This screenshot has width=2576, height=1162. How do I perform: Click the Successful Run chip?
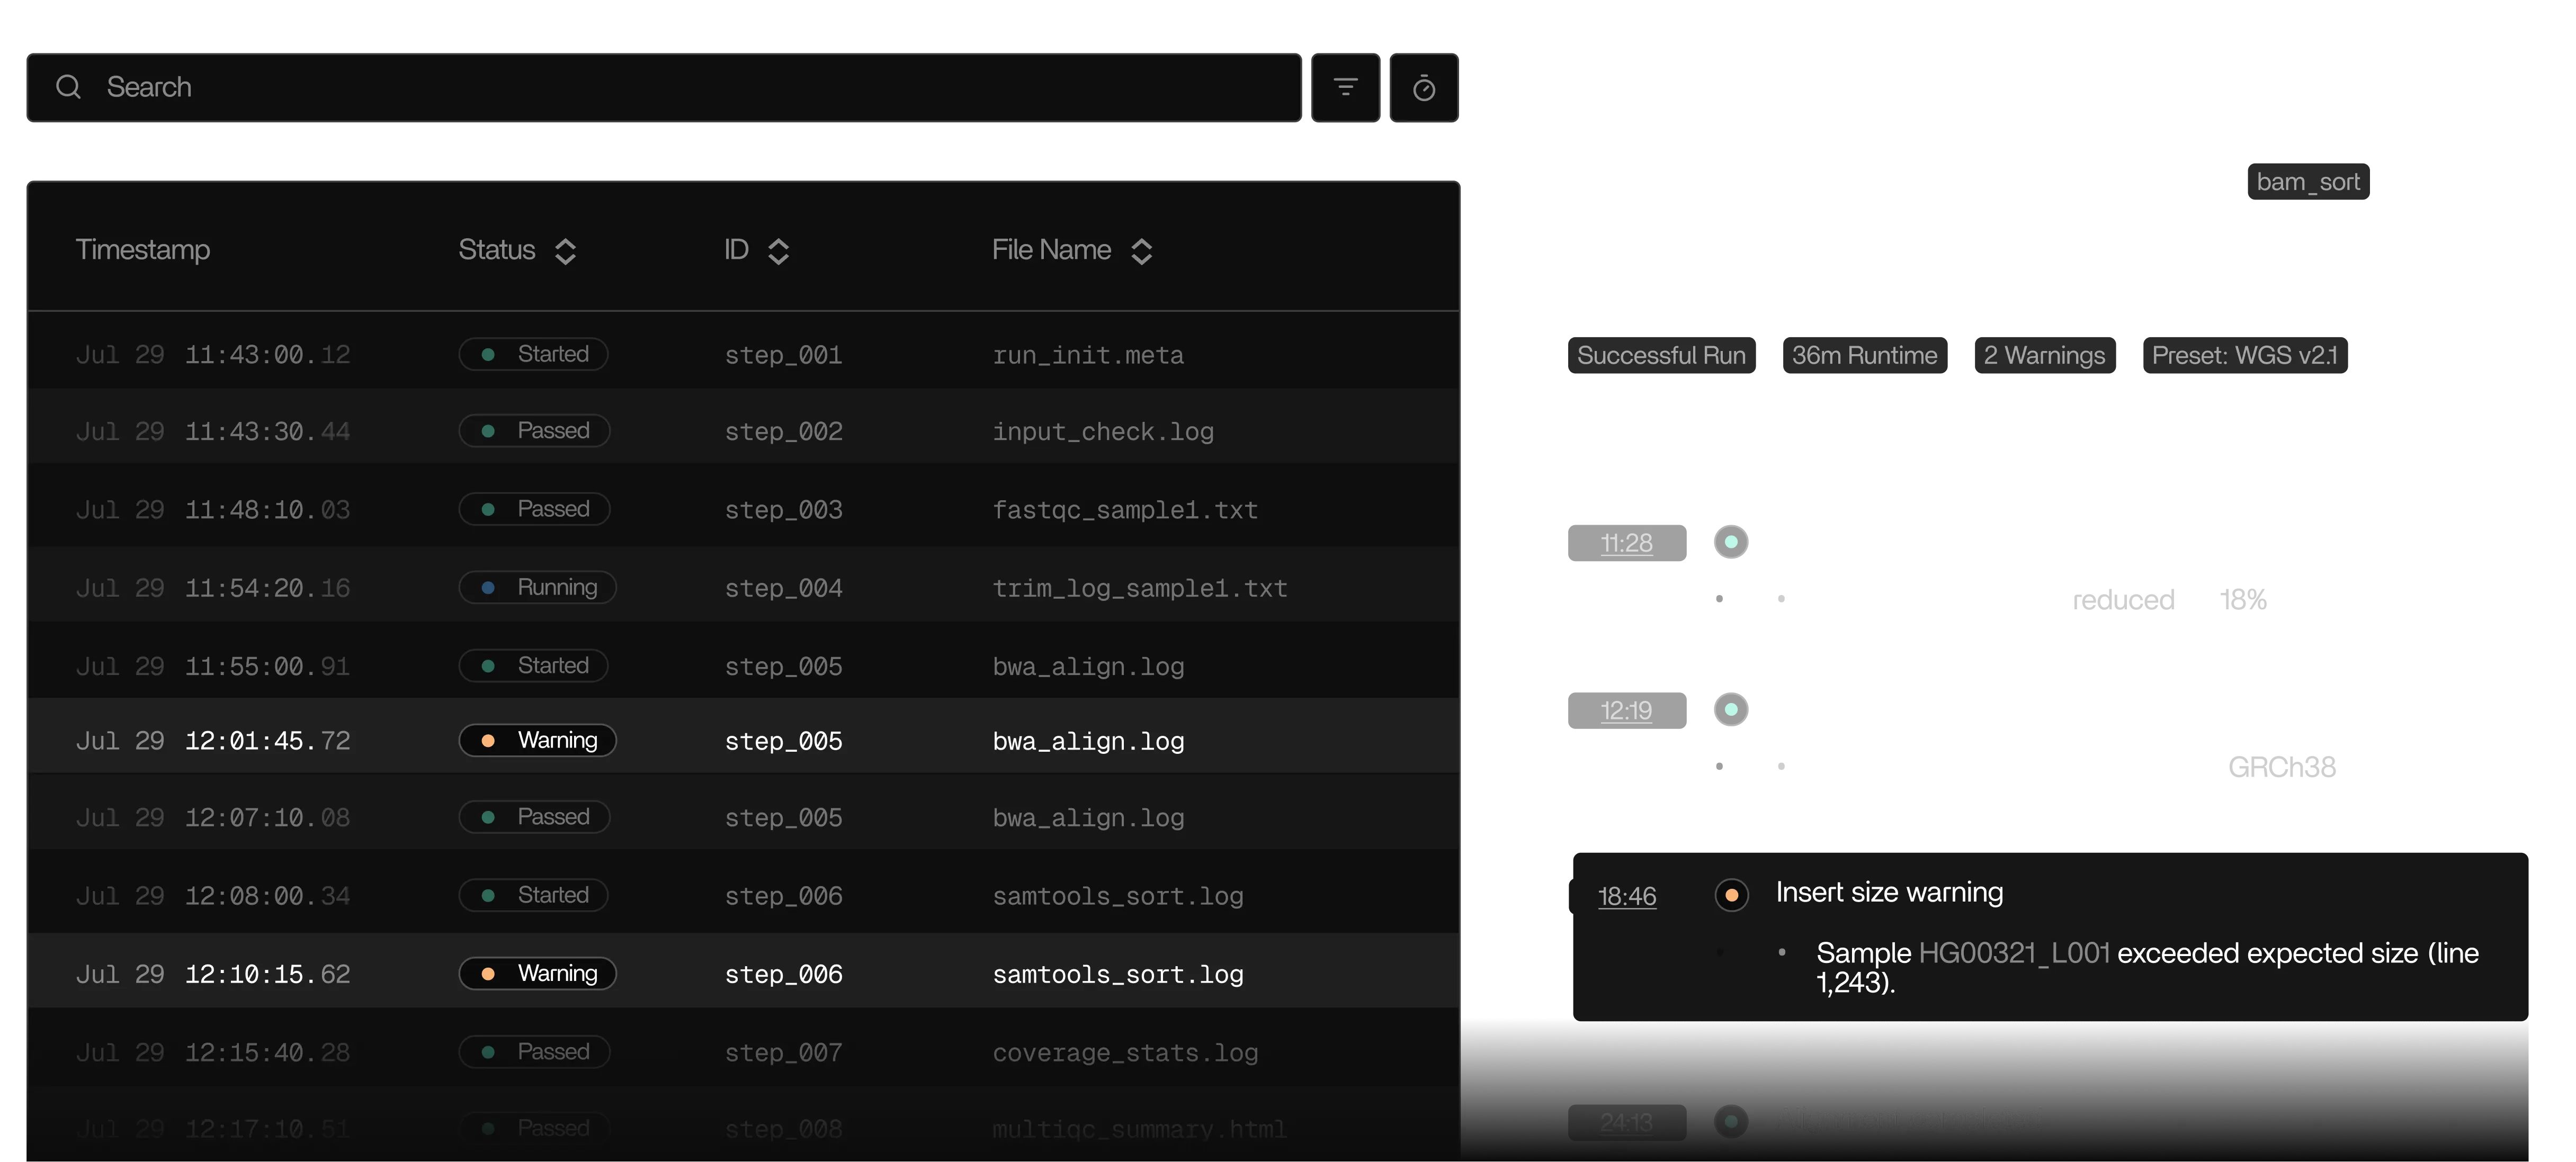tap(1661, 355)
